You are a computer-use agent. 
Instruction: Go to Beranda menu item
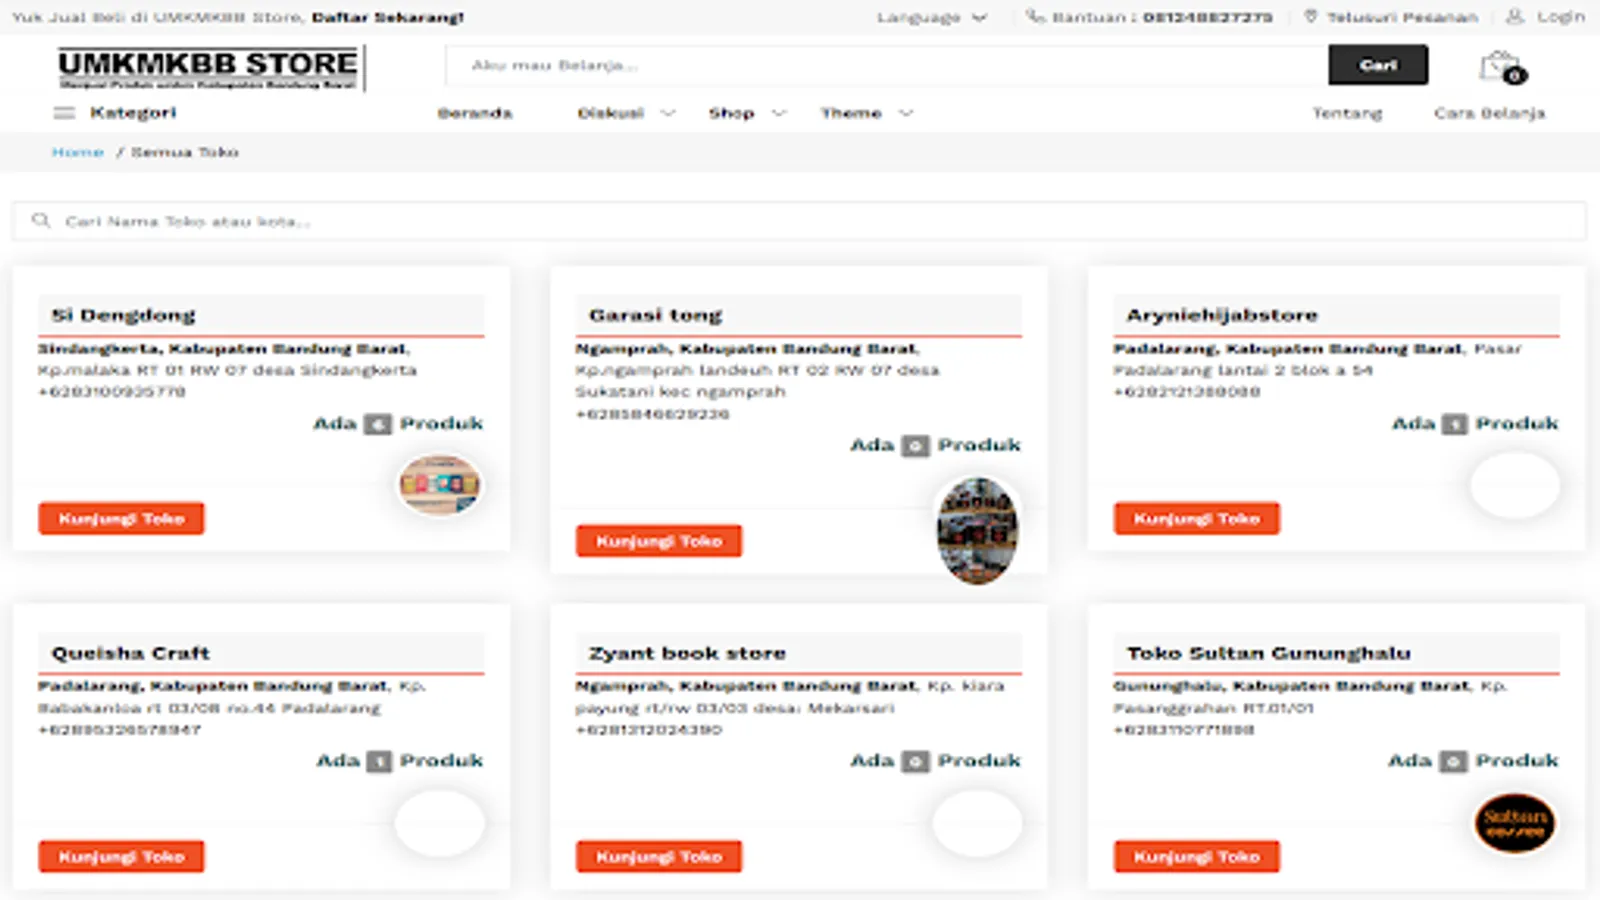tap(475, 113)
